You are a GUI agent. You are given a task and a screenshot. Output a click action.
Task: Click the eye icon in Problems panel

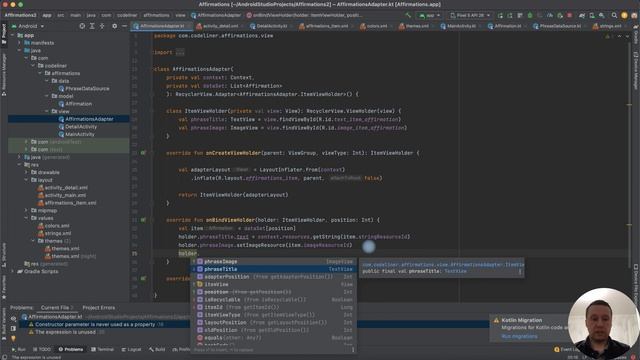coord(13,318)
